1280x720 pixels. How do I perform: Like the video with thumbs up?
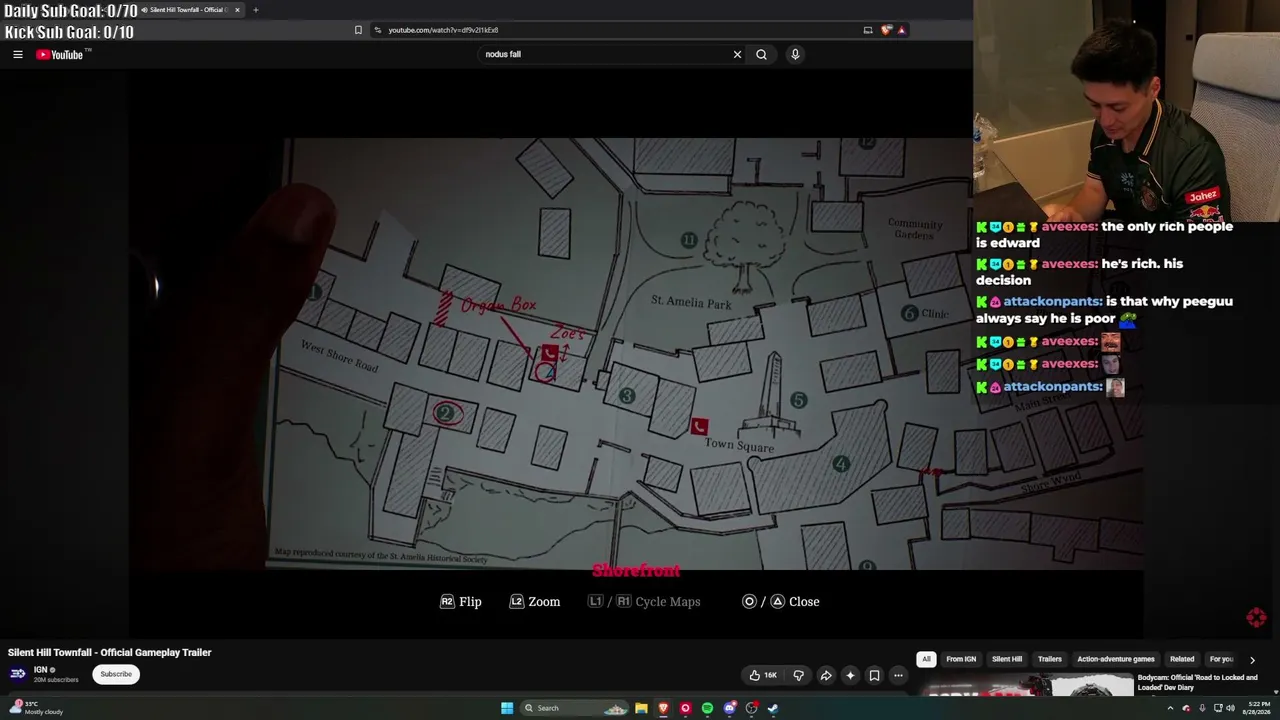point(762,675)
